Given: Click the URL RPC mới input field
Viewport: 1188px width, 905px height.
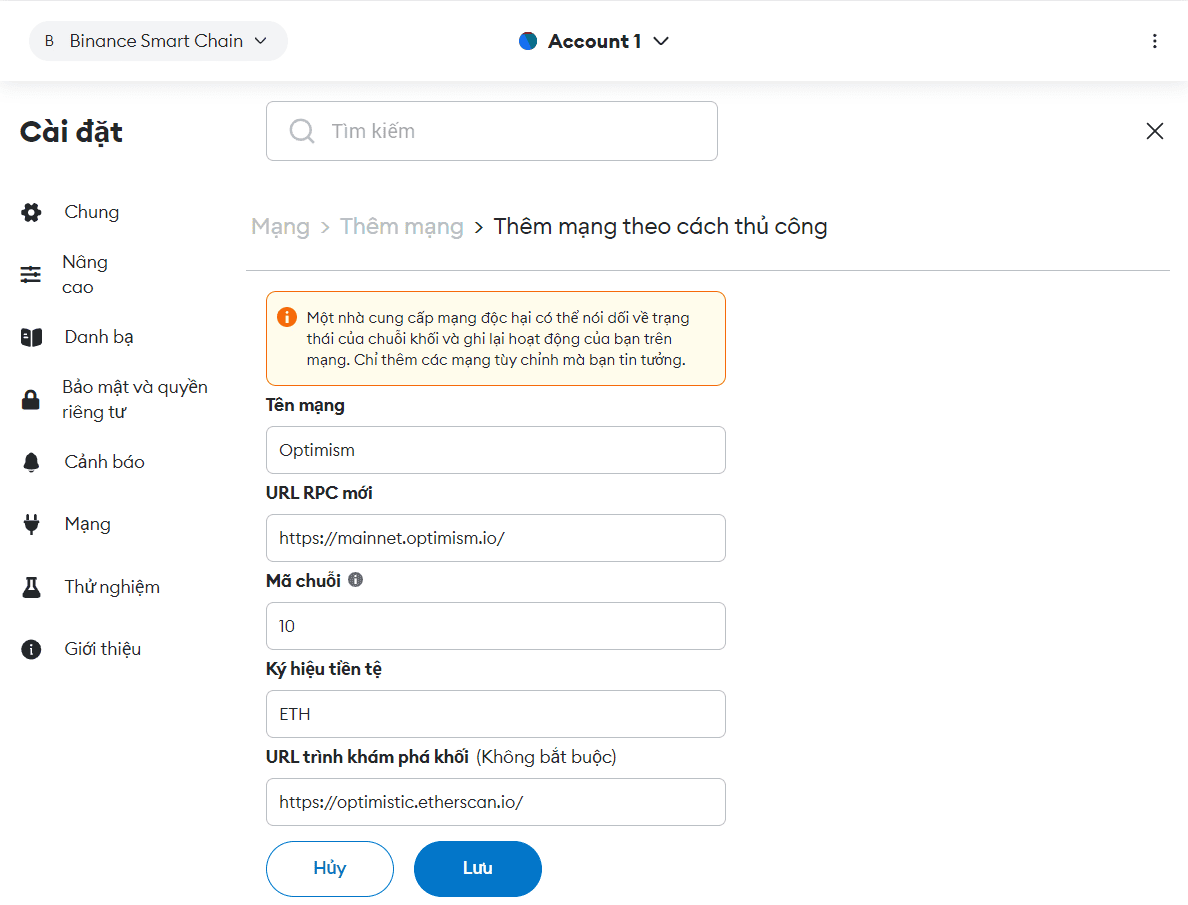Looking at the screenshot, I should [495, 538].
